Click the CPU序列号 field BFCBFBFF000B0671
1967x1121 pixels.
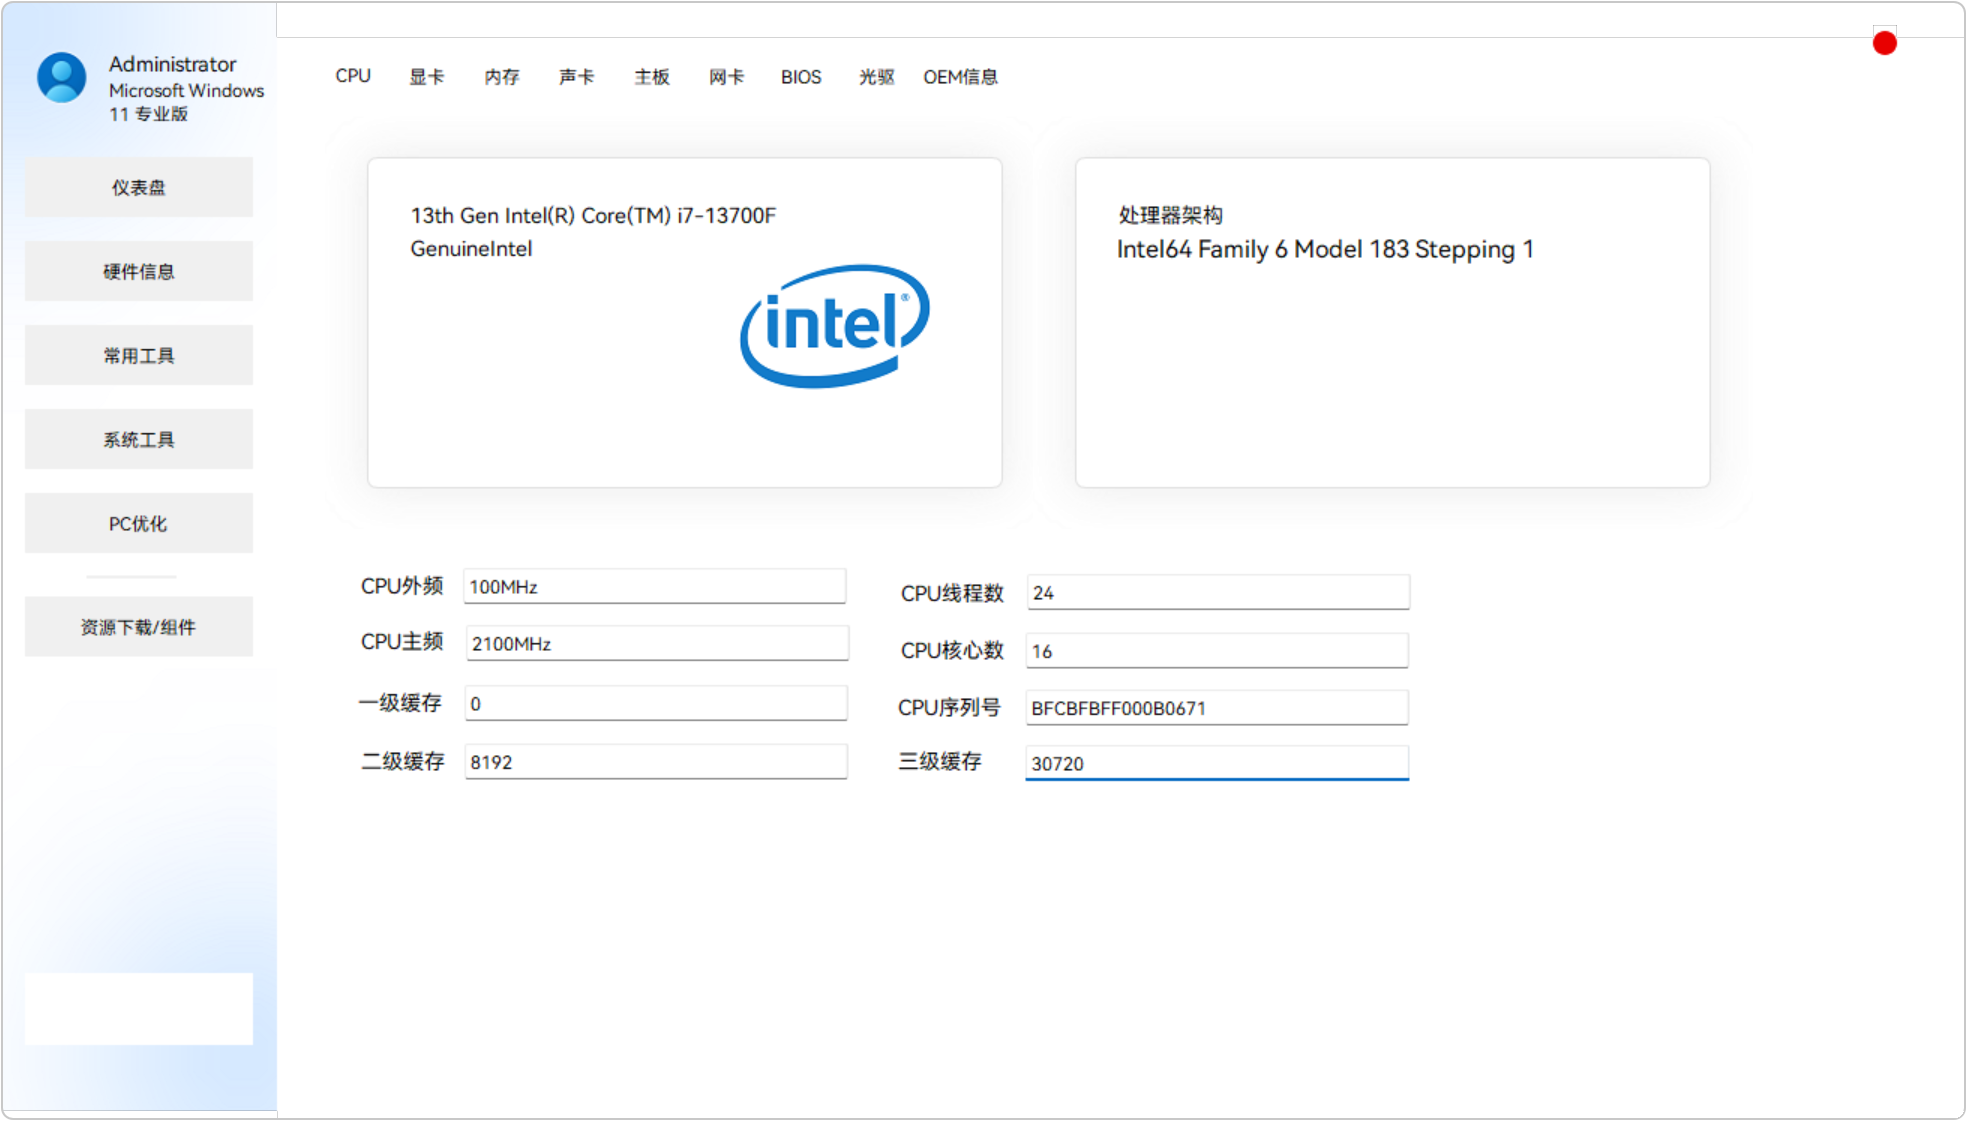coord(1217,707)
